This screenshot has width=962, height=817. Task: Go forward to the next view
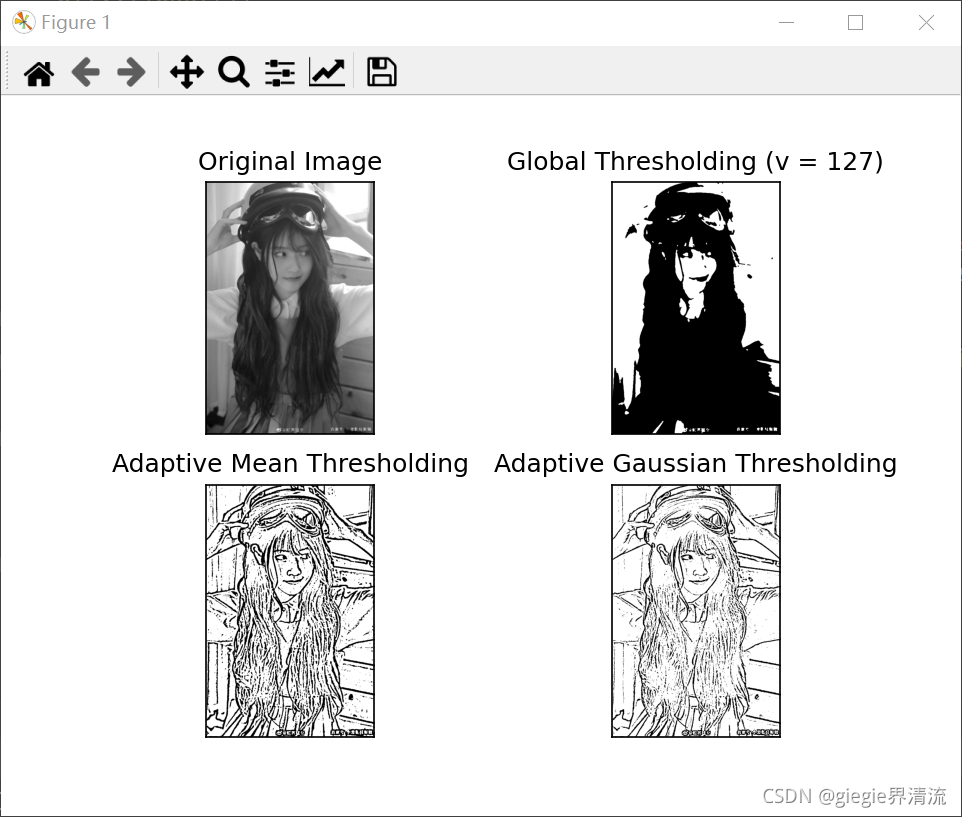click(131, 72)
